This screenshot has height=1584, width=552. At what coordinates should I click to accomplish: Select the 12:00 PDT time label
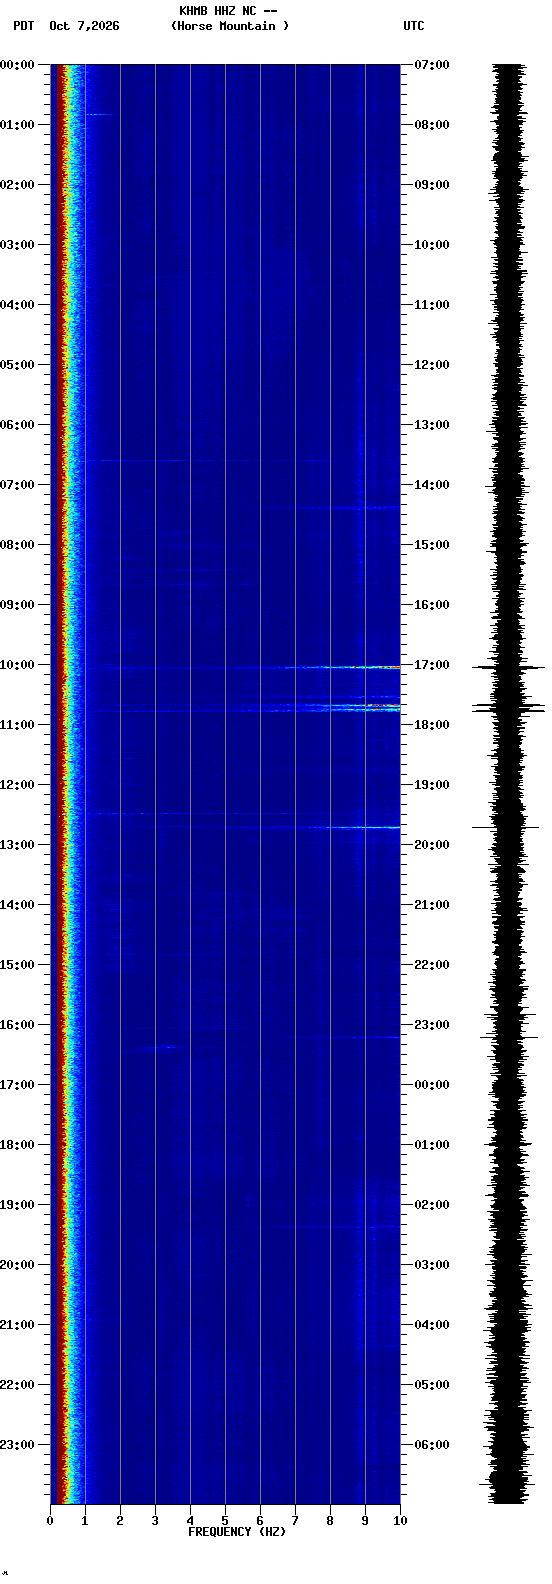click(17, 785)
